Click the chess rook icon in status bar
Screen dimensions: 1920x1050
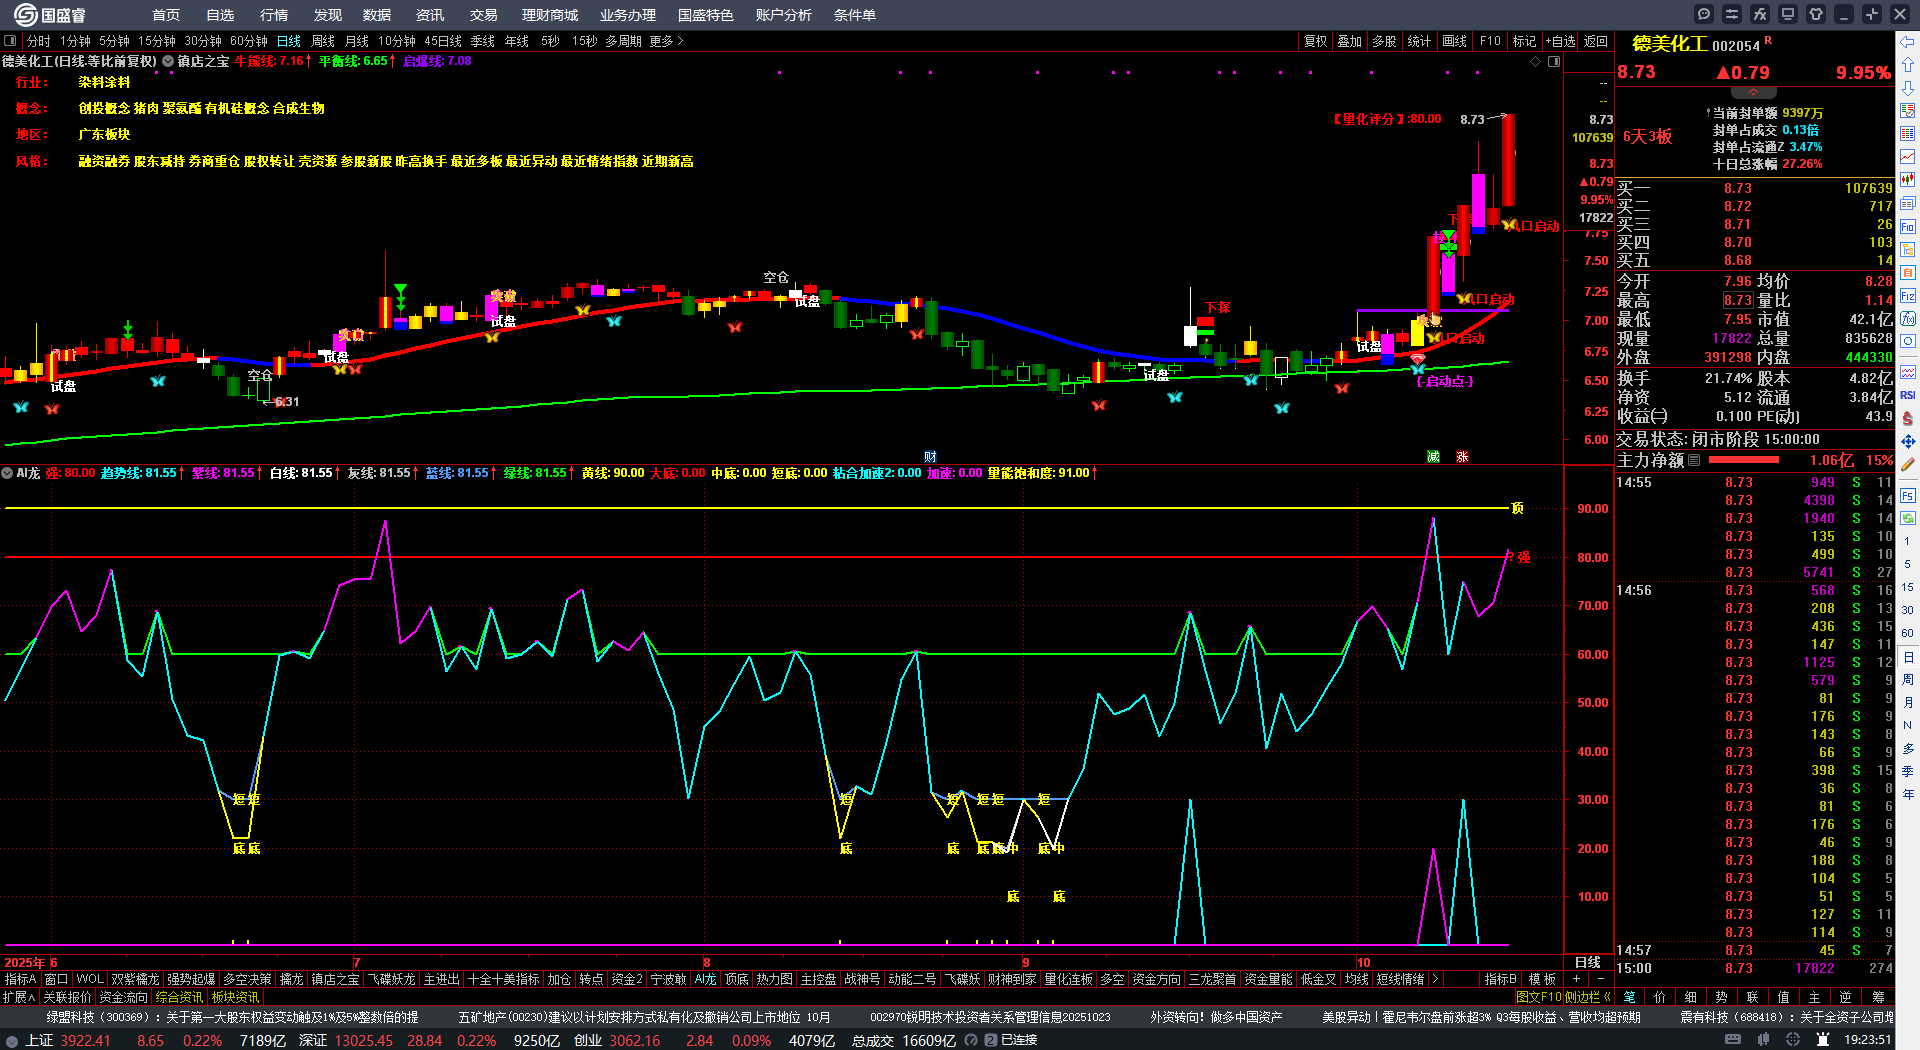coord(1823,1040)
